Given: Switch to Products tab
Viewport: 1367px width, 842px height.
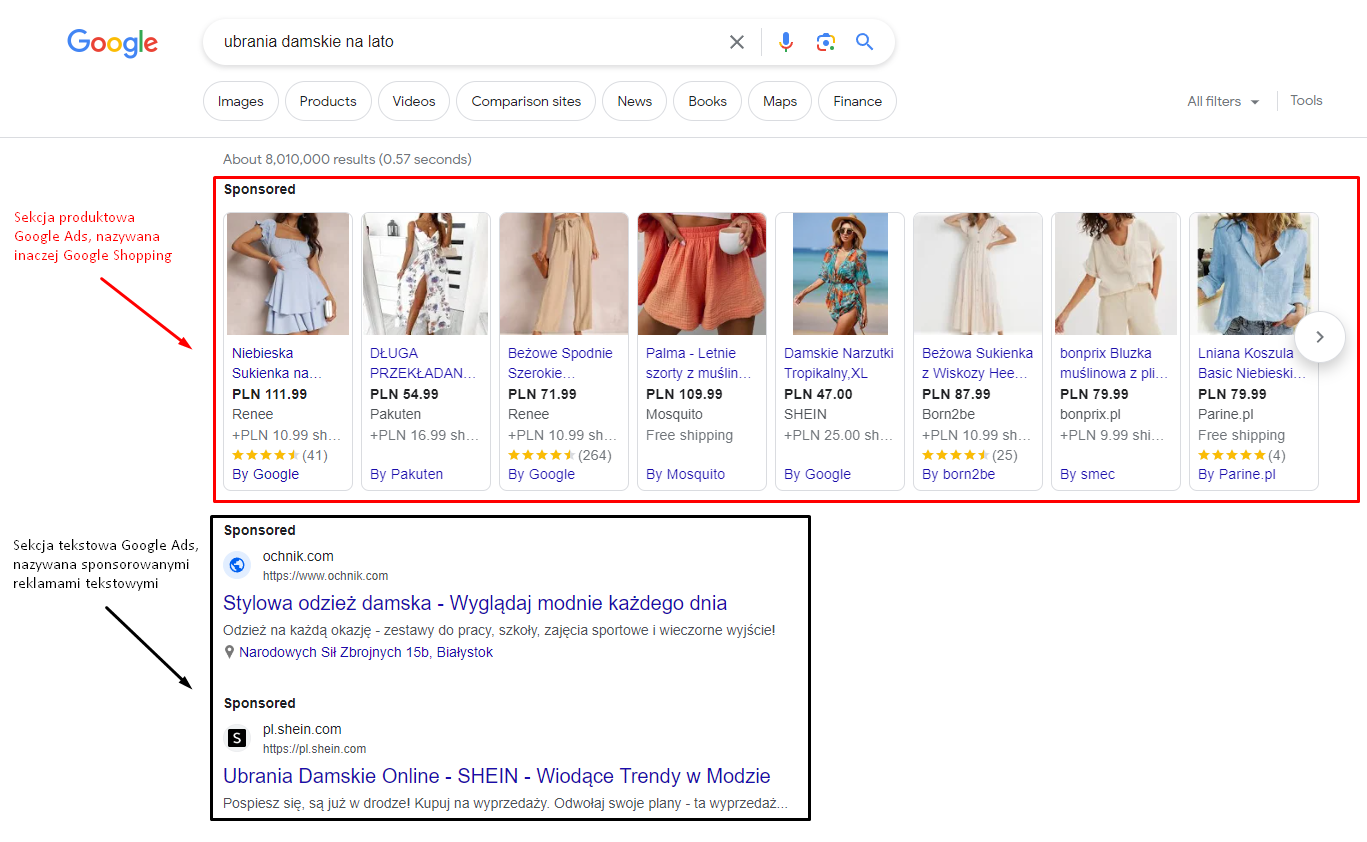Looking at the screenshot, I should coord(328,101).
